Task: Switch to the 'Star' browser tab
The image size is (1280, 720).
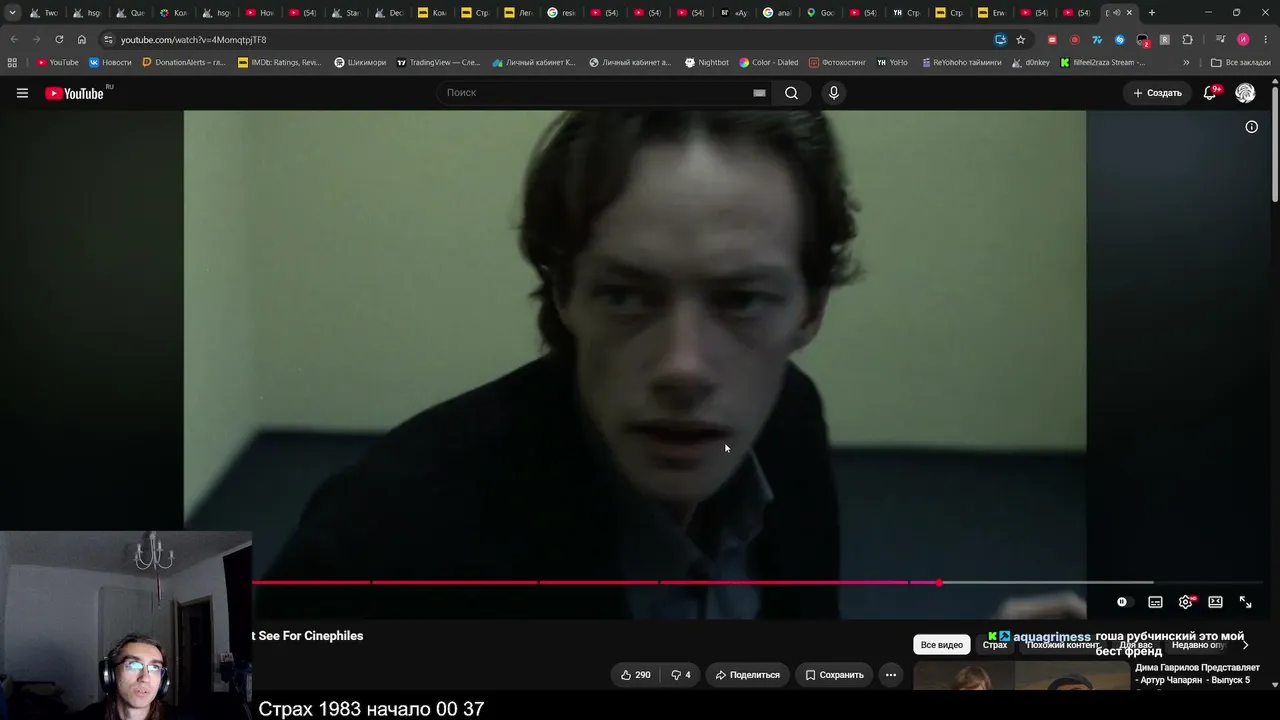Action: tap(345, 13)
